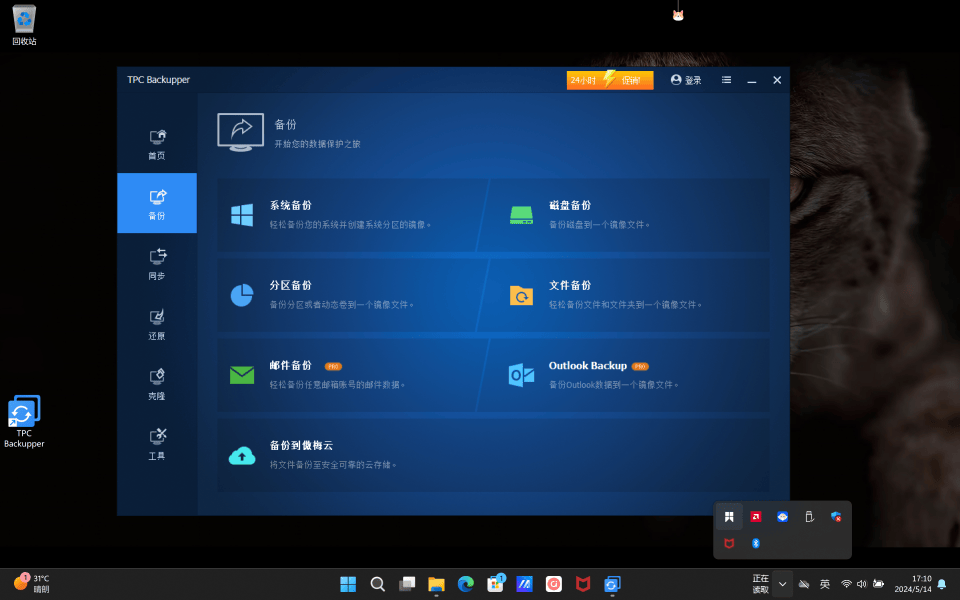Click the cloud upload backup icon

click(242, 456)
